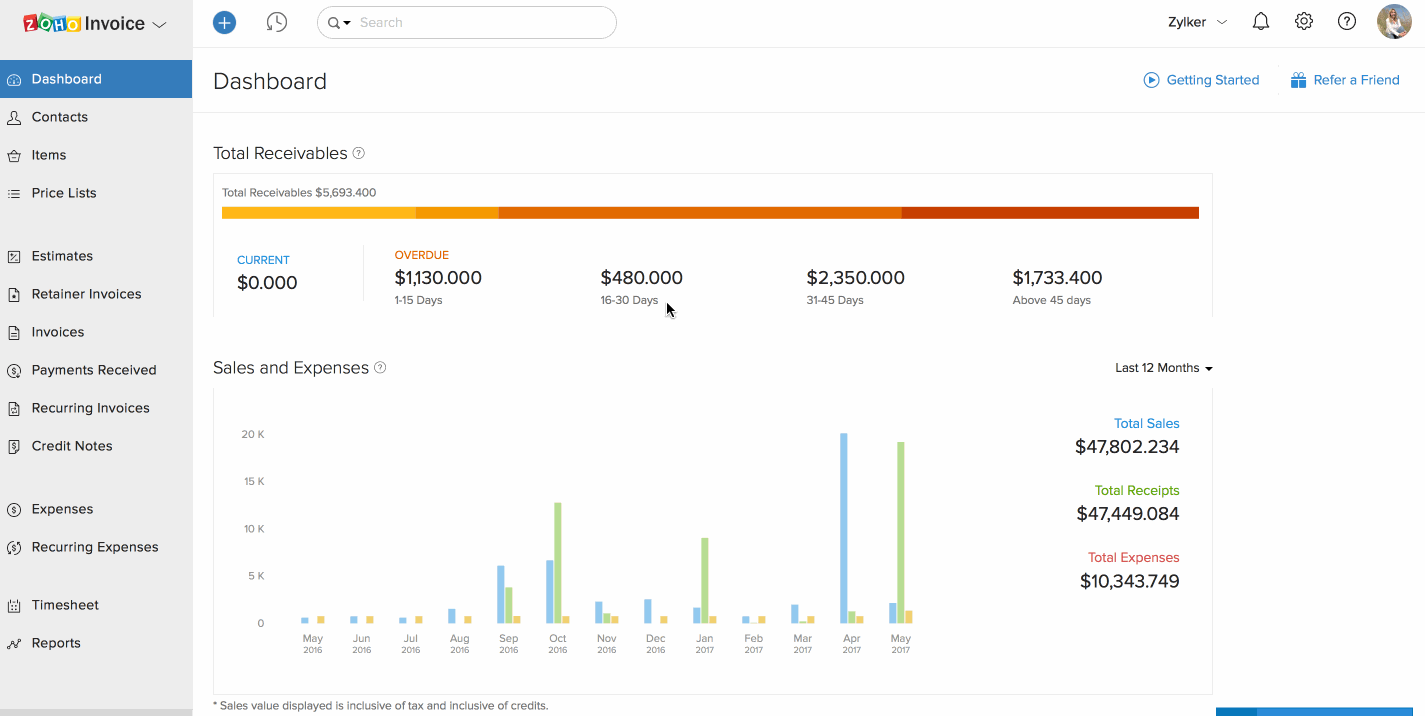Open the notifications bell icon
This screenshot has width=1425, height=716.
[1261, 22]
